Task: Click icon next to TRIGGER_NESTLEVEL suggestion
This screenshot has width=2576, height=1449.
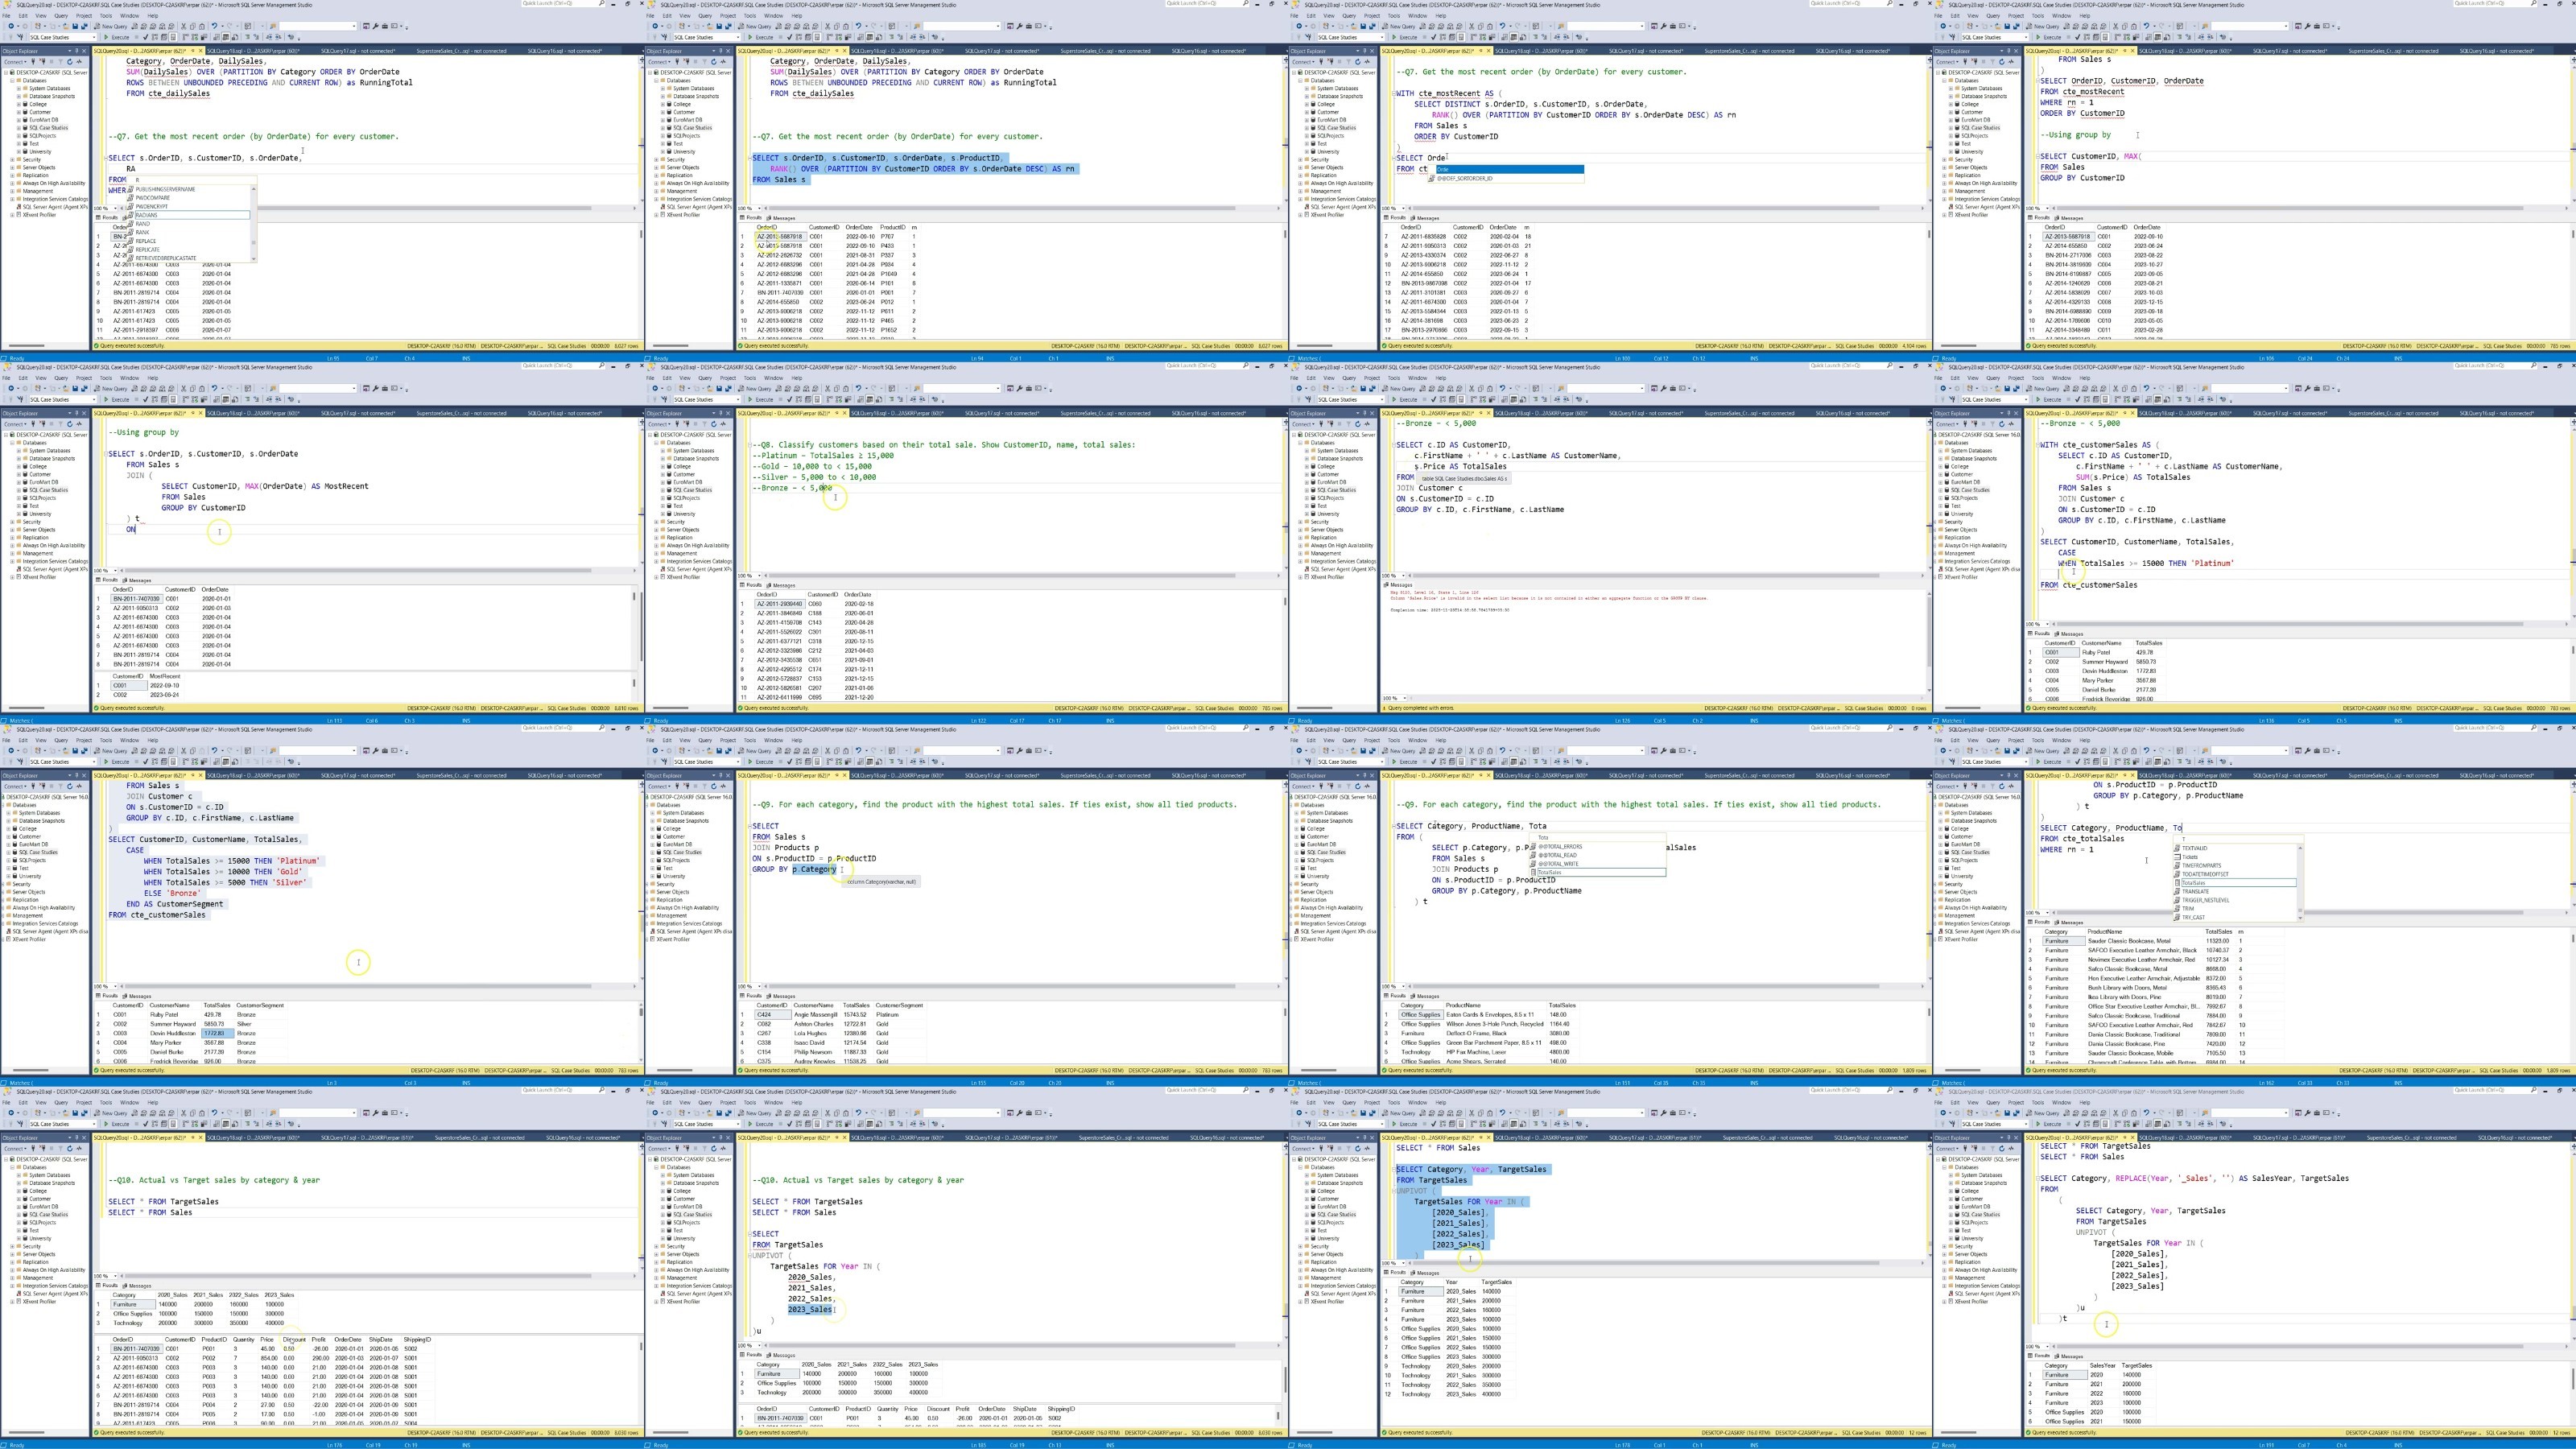Action: click(x=2177, y=900)
